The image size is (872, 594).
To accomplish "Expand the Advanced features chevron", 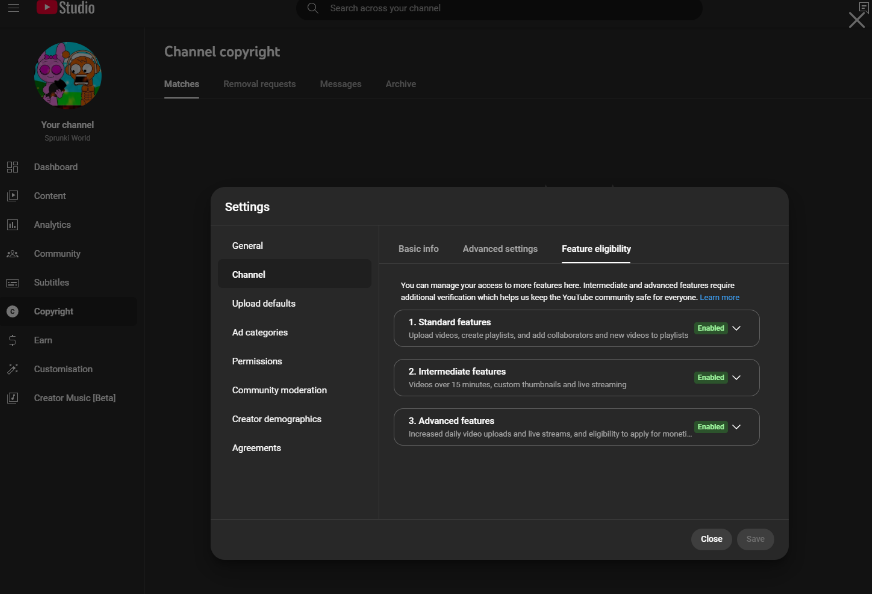I will (x=736, y=427).
